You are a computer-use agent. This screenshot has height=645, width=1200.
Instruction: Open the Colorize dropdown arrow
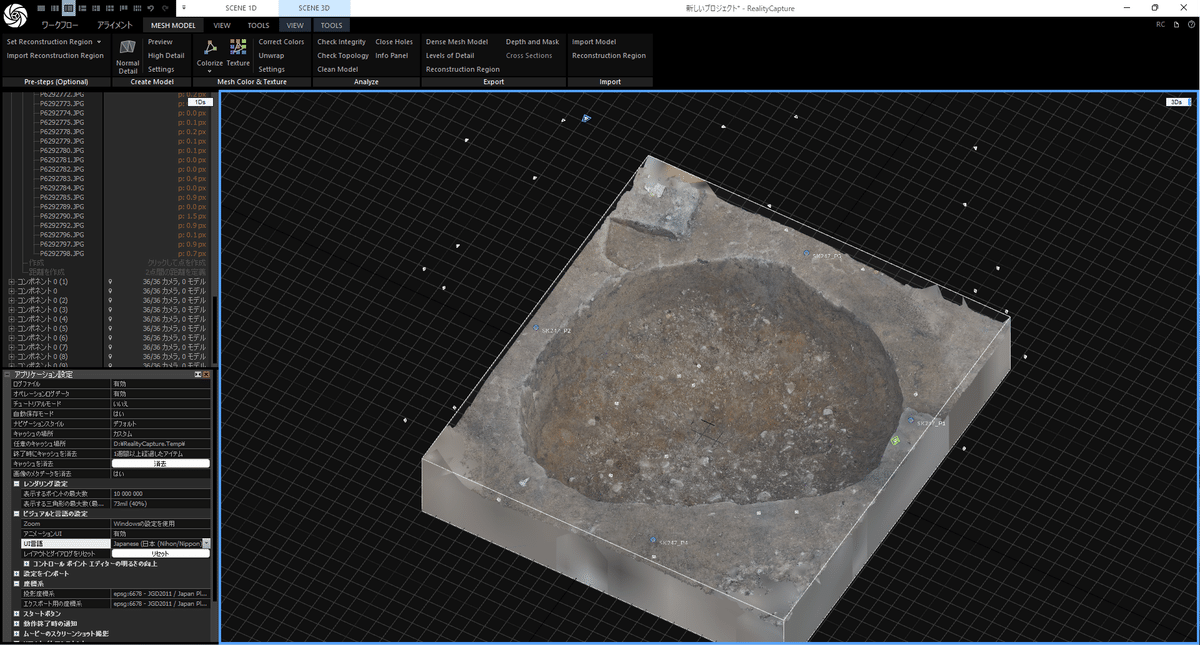click(210, 71)
